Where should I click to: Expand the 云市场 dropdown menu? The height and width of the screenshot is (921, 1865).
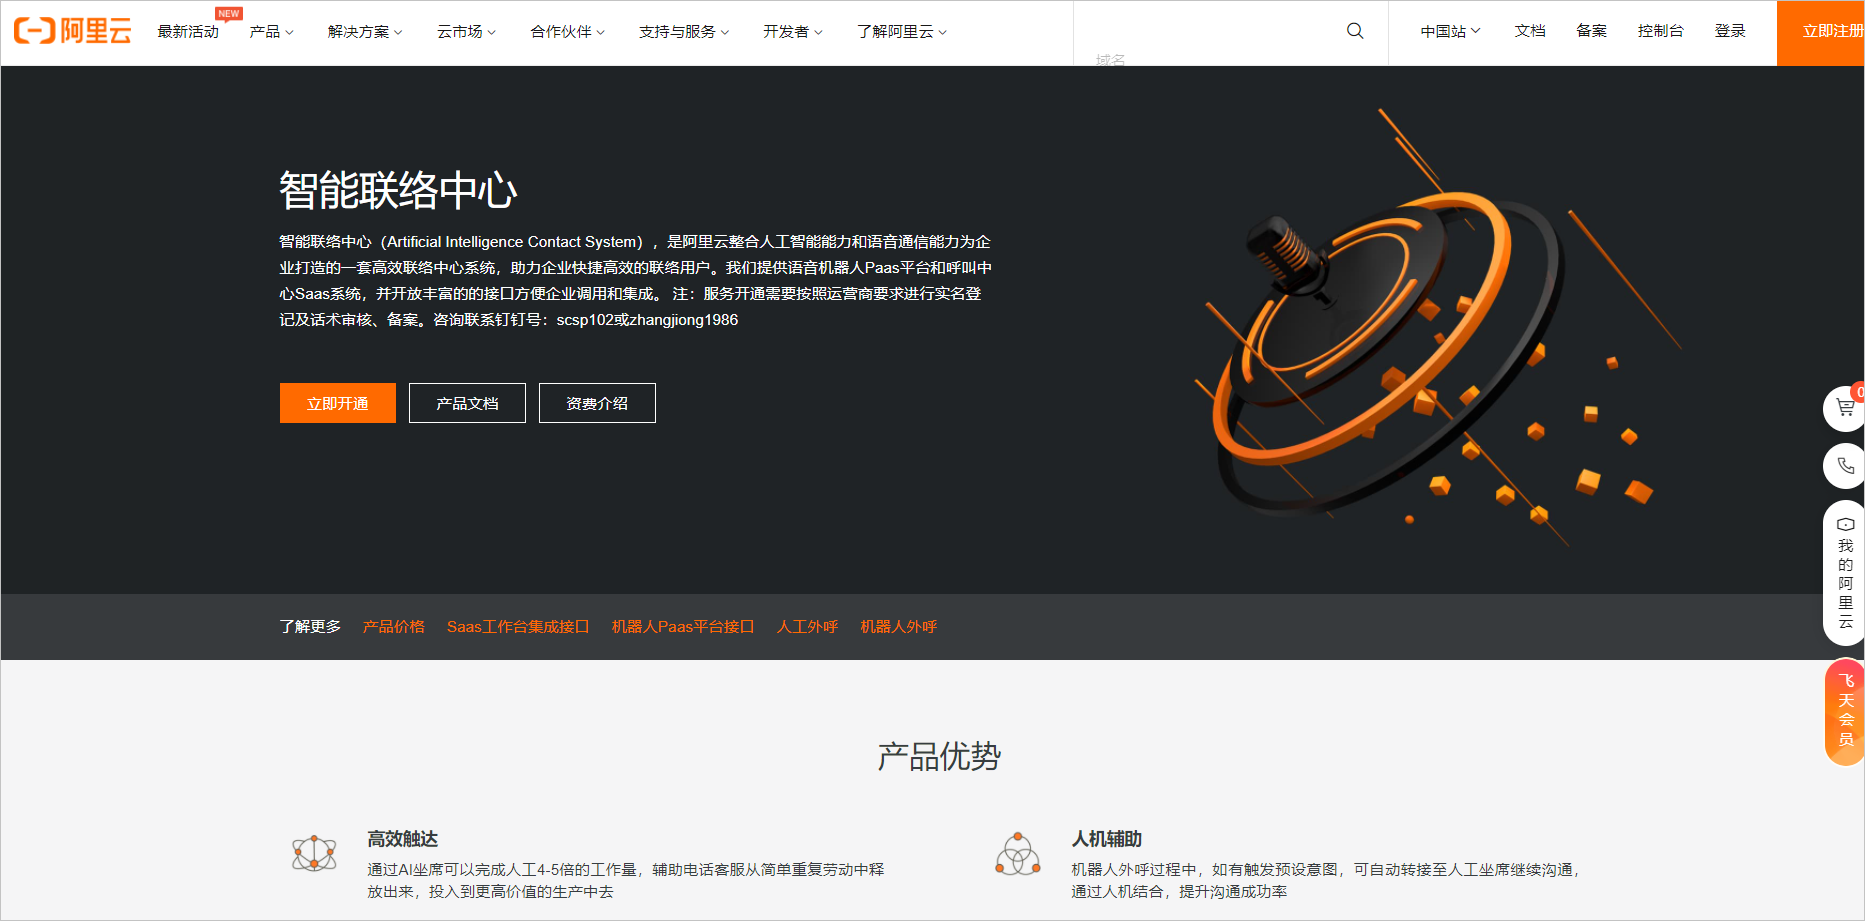coord(466,32)
